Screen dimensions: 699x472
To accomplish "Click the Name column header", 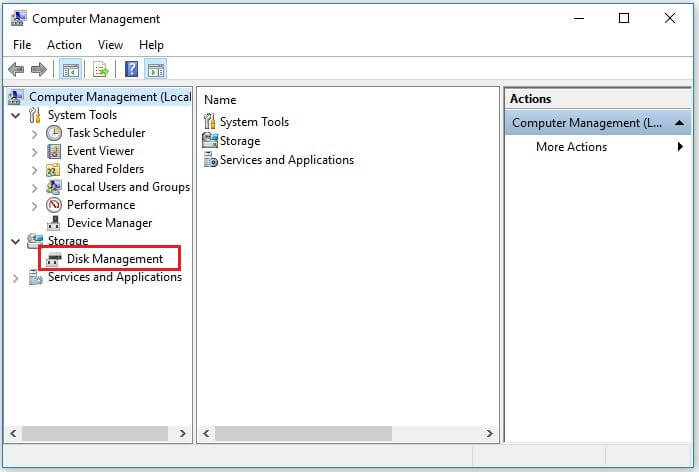I will (x=220, y=99).
